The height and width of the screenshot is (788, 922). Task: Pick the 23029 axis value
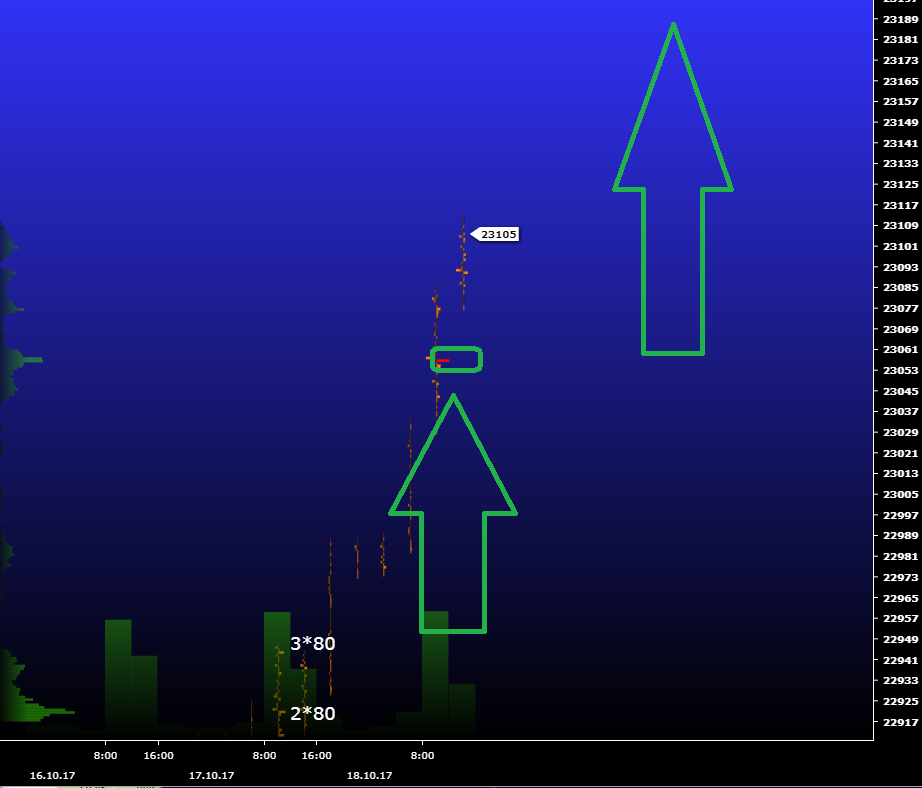click(900, 432)
